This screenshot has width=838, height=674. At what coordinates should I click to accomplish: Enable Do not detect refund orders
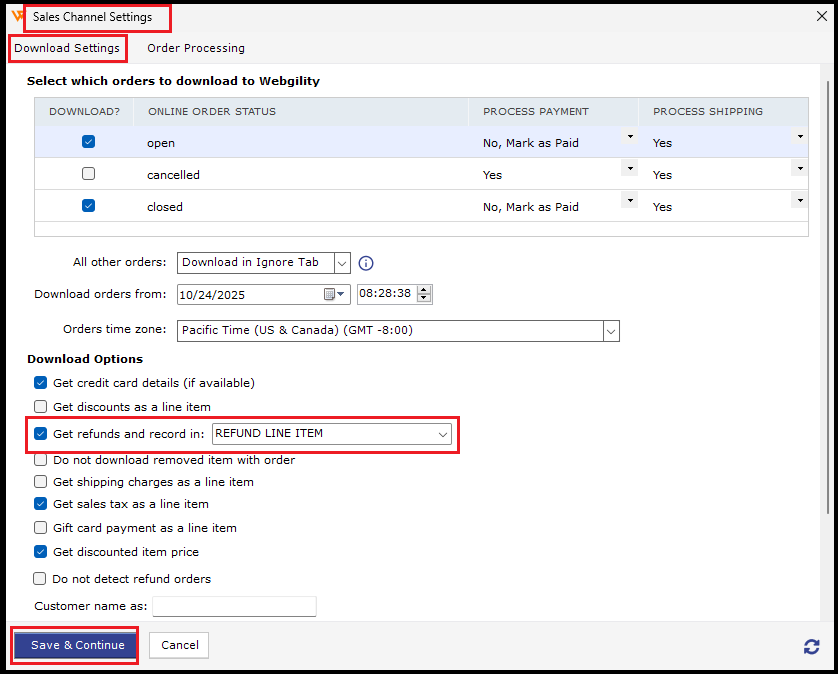tap(40, 578)
